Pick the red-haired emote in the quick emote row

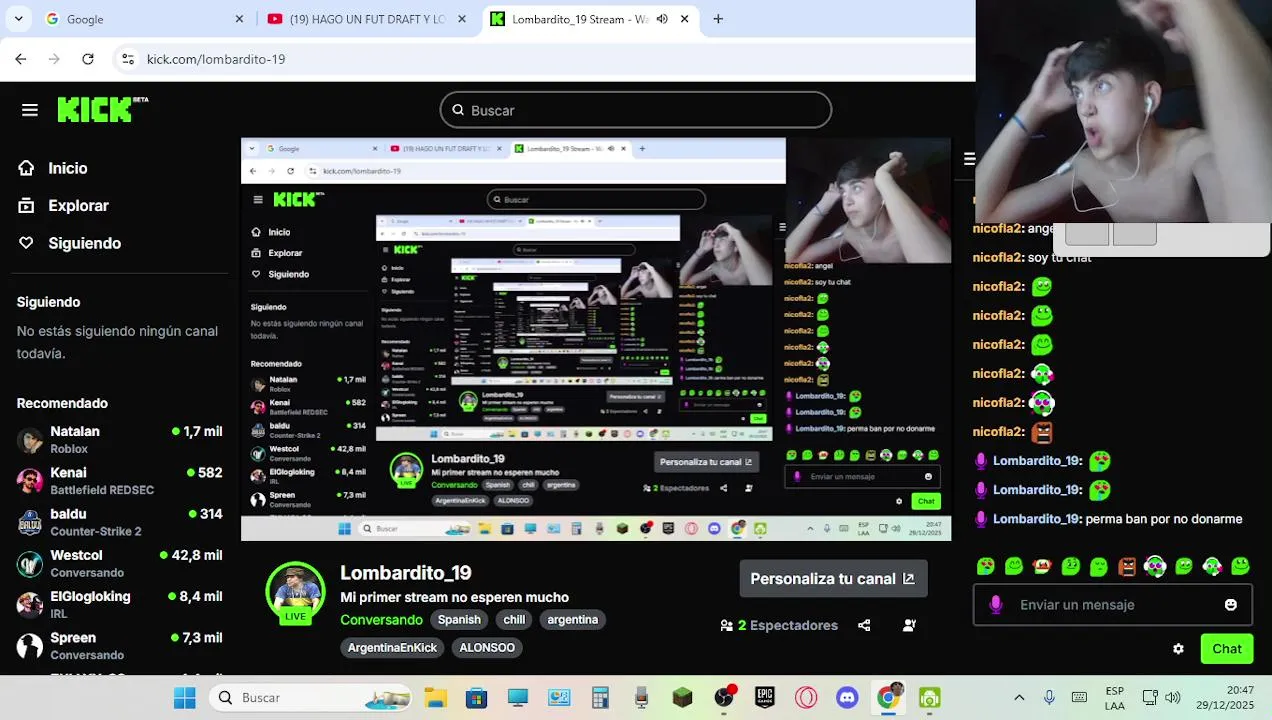[x=1042, y=566]
